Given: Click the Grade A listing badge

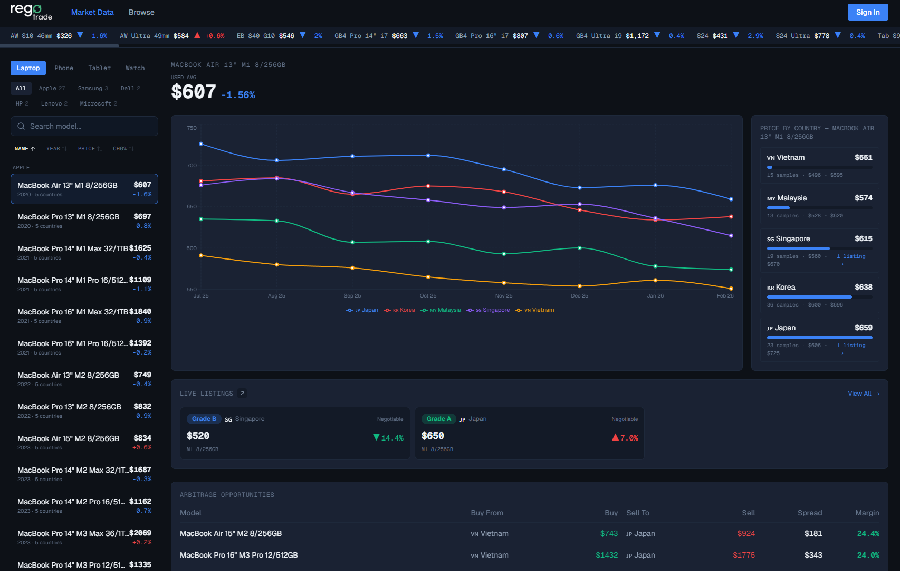Looking at the screenshot, I should [438, 419].
